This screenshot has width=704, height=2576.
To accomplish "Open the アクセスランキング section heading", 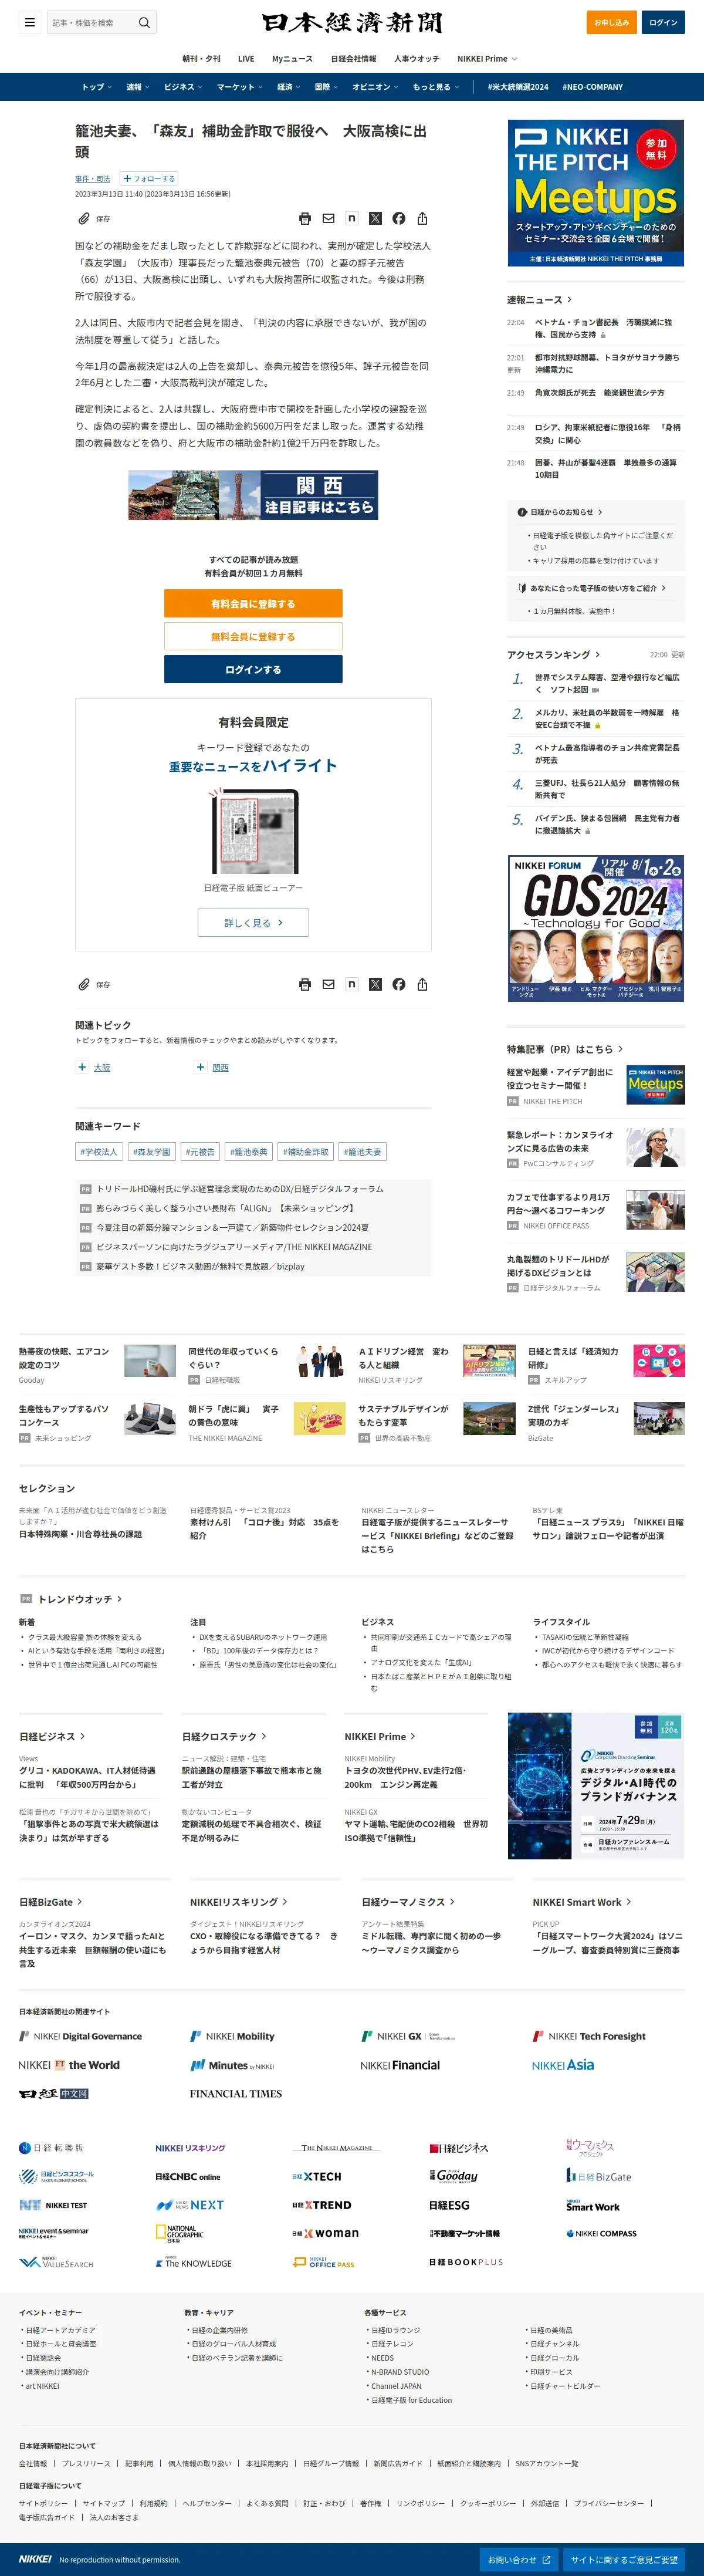I will 553,655.
